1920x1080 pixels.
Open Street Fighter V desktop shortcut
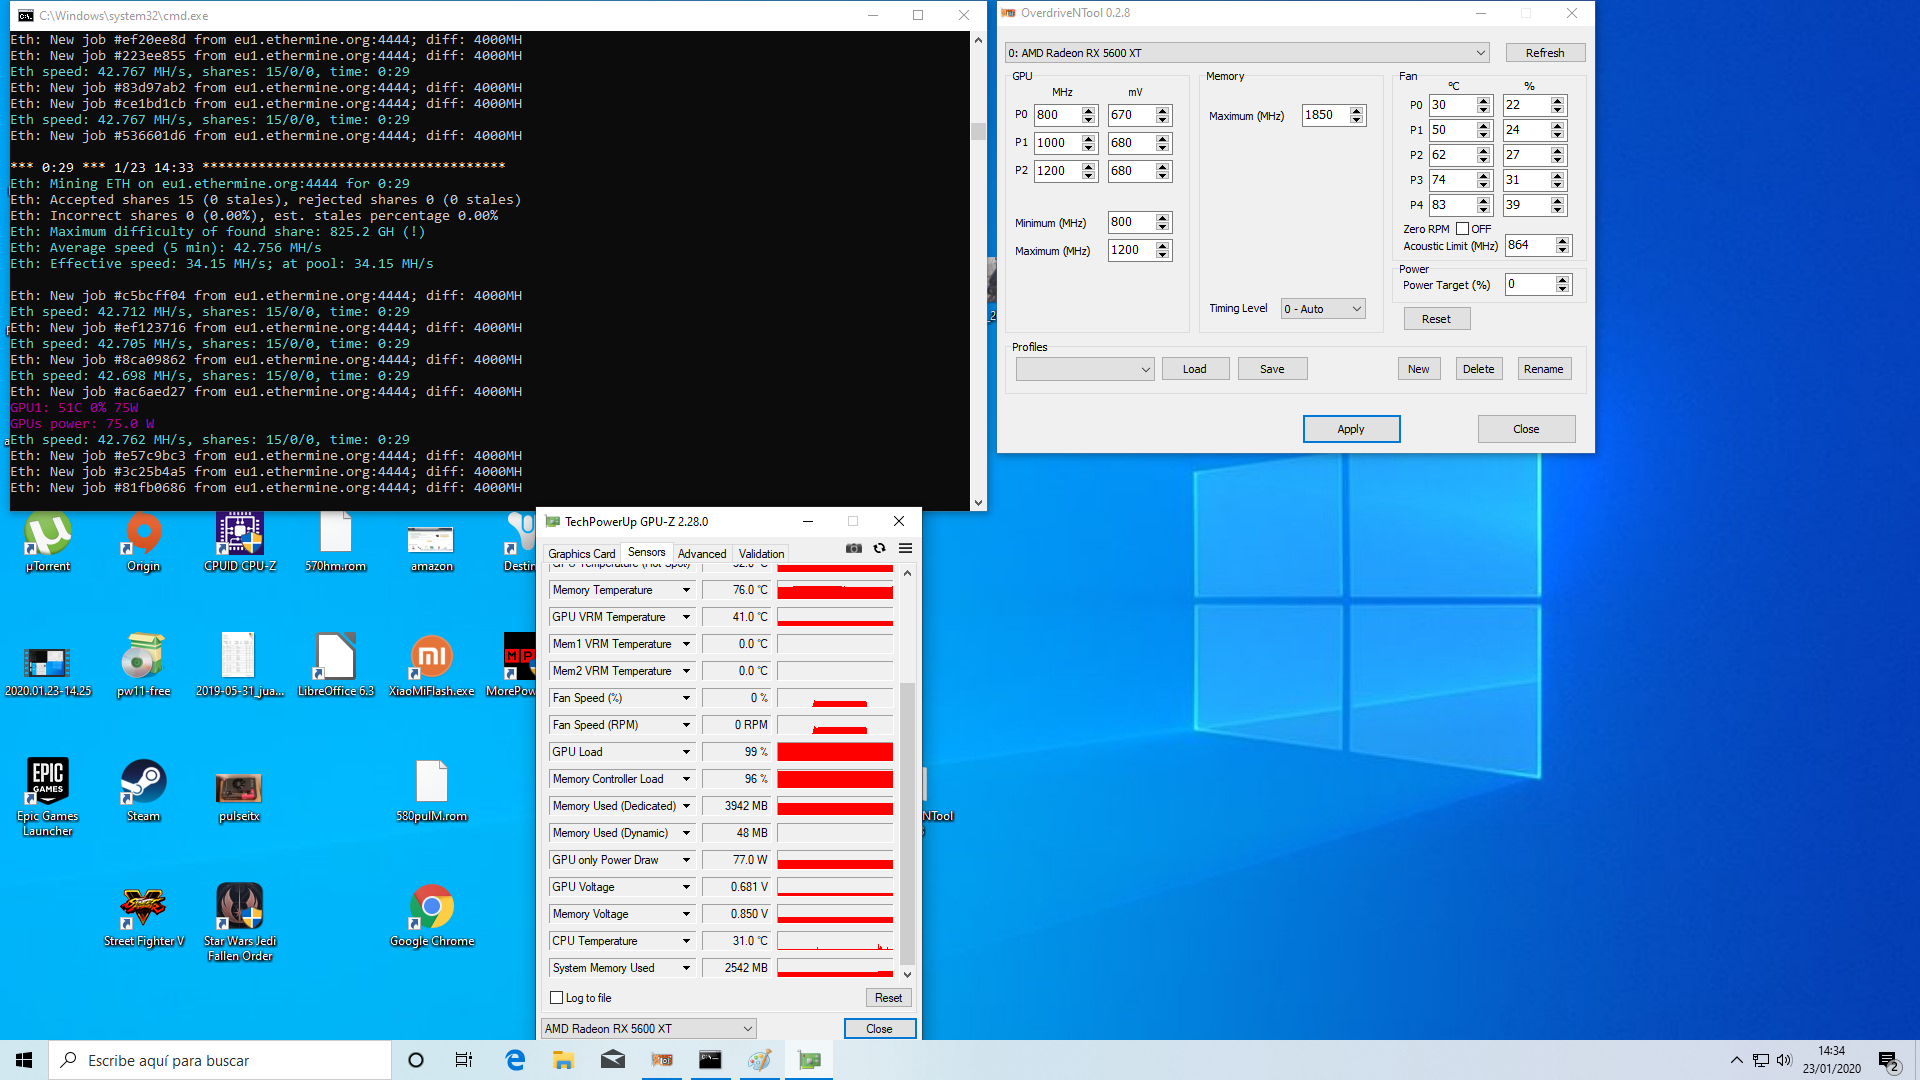click(144, 916)
